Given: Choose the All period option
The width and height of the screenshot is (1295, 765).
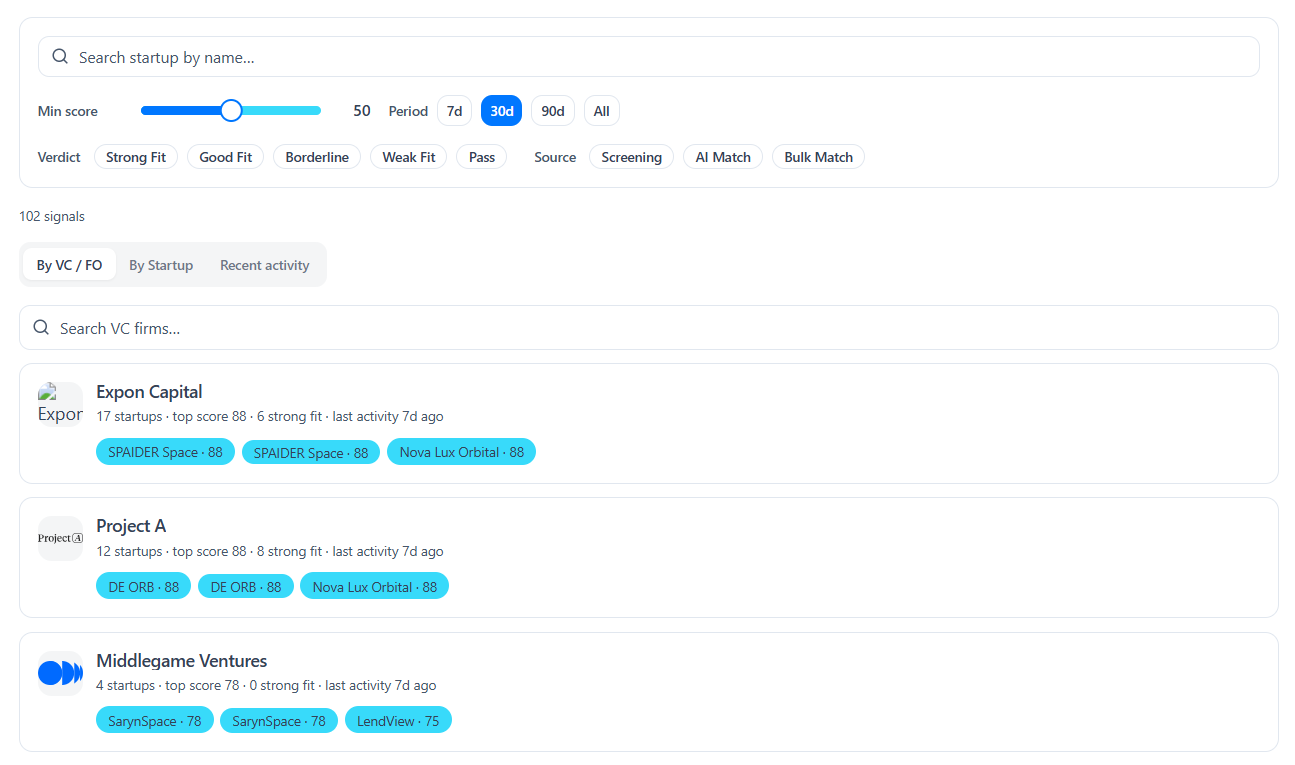Looking at the screenshot, I should 602,111.
